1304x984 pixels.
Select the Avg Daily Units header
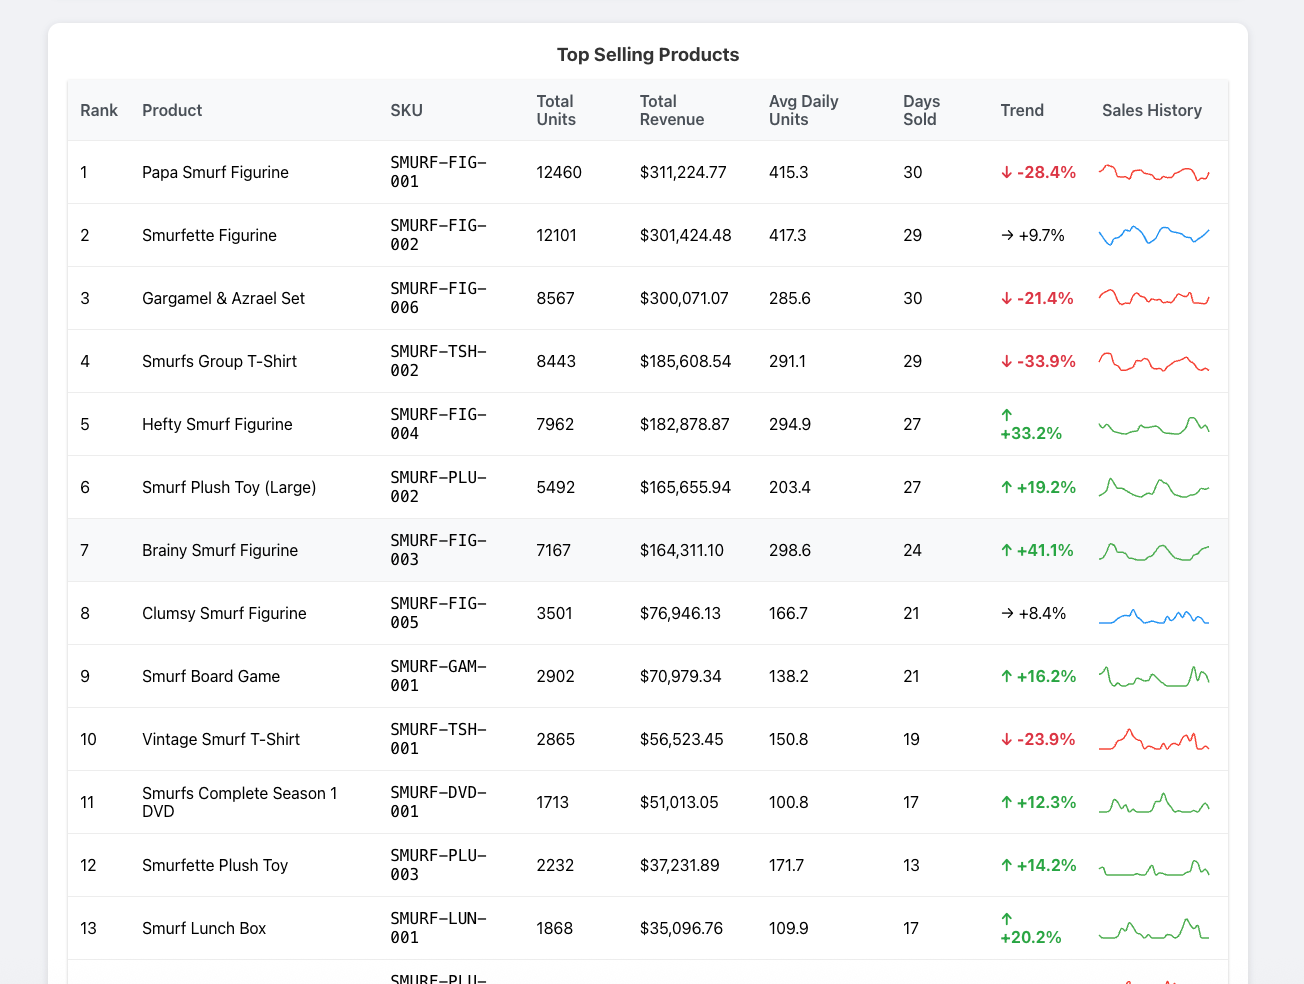pos(804,110)
